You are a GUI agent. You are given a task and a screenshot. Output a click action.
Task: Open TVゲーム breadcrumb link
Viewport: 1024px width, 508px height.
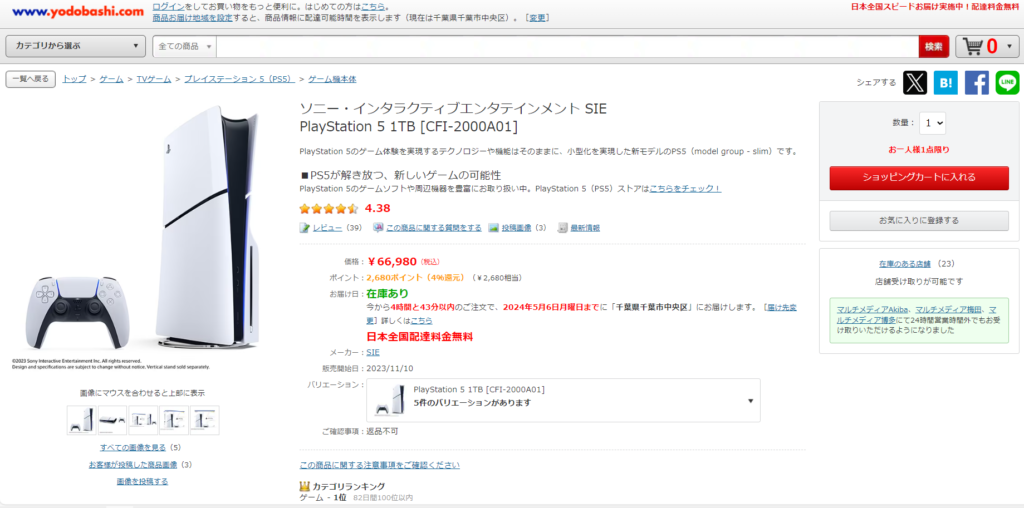[153, 79]
